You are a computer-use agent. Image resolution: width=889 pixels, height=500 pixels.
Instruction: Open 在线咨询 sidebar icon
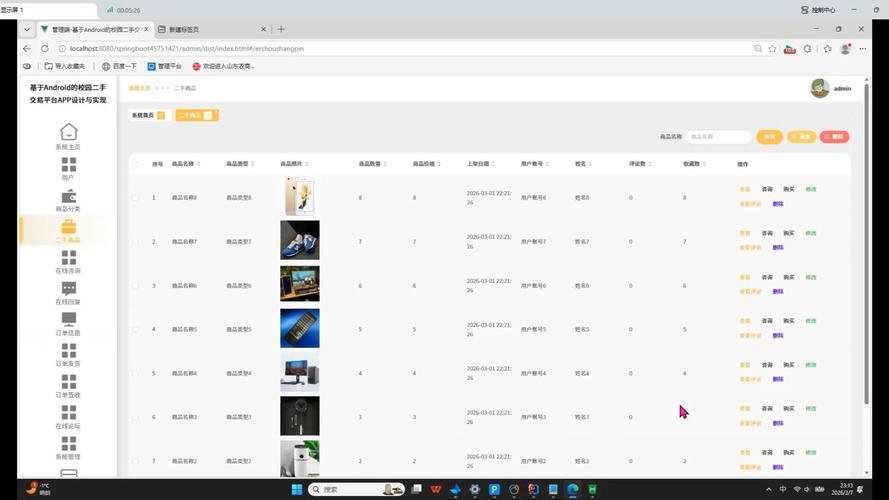pos(69,258)
